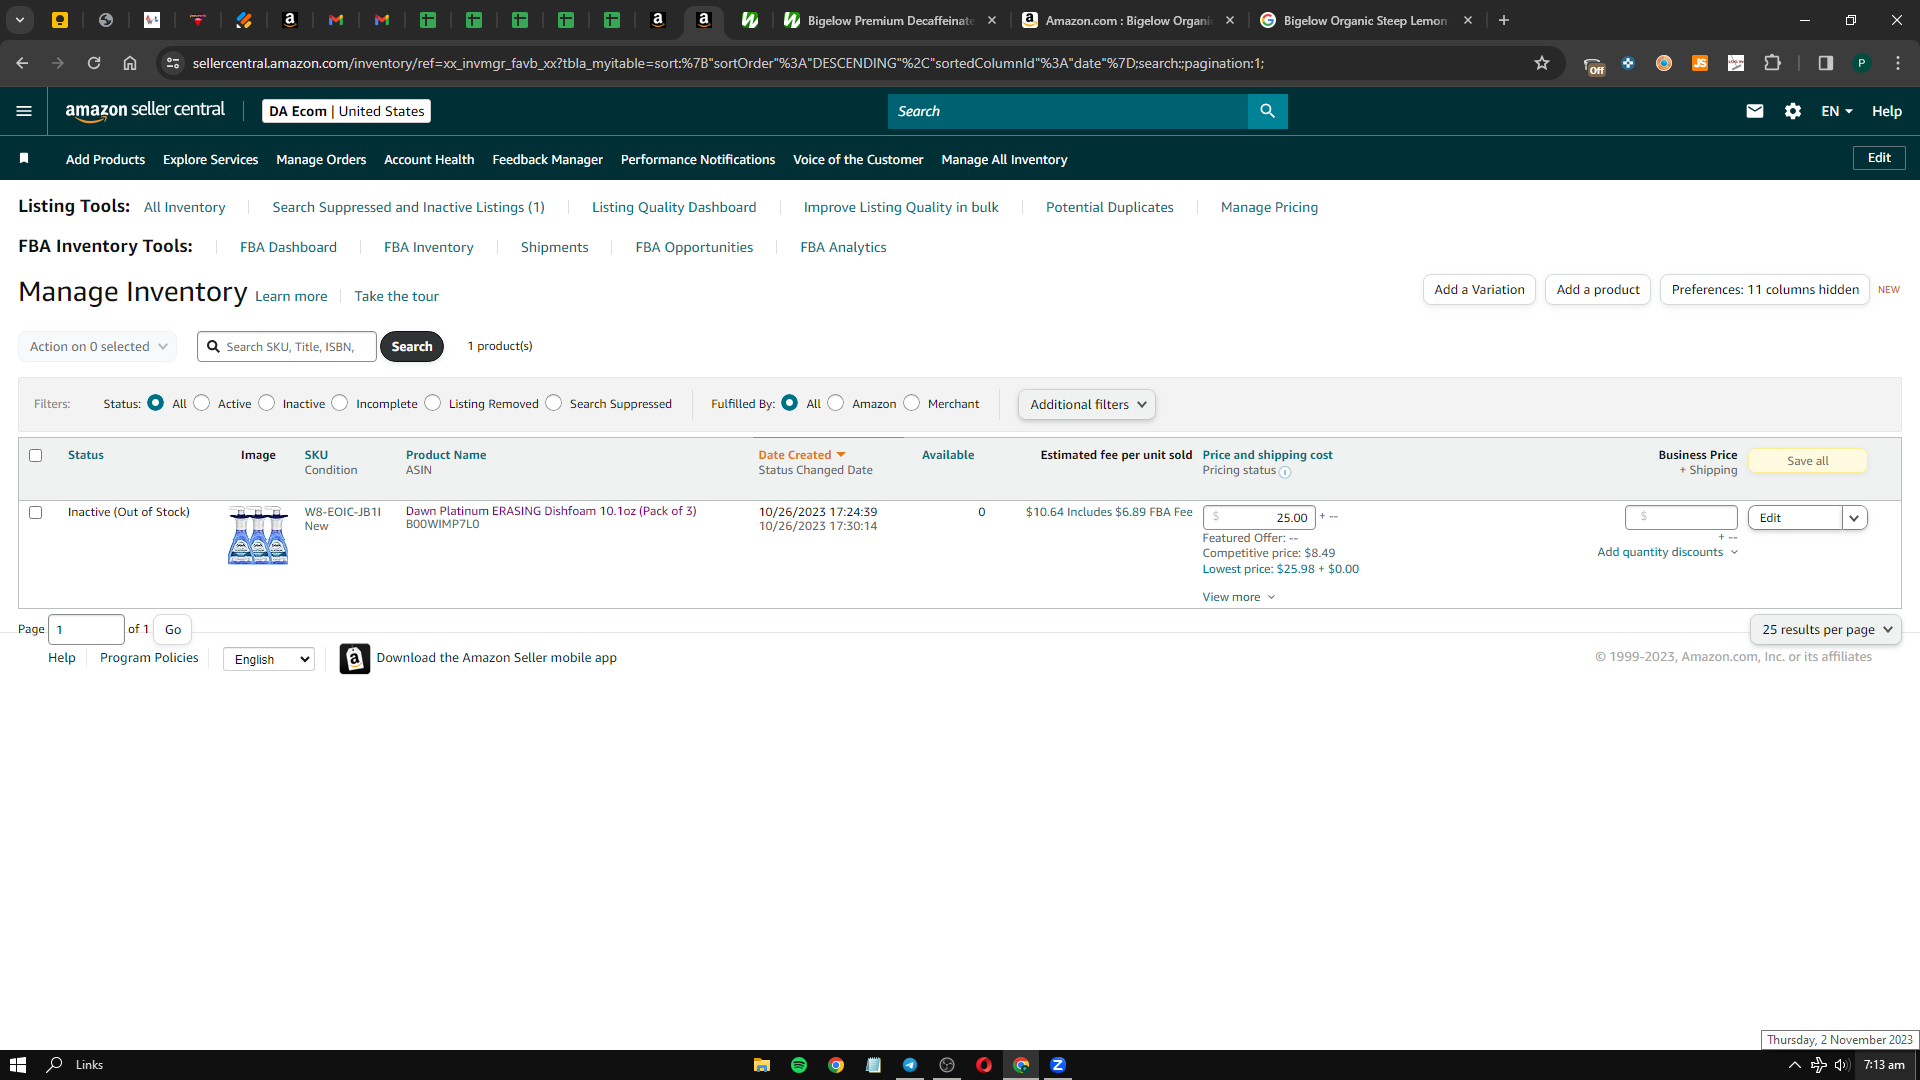Viewport: 1920px width, 1080px height.
Task: Open Manage Orders in the favorites bar
Action: tap(321, 160)
